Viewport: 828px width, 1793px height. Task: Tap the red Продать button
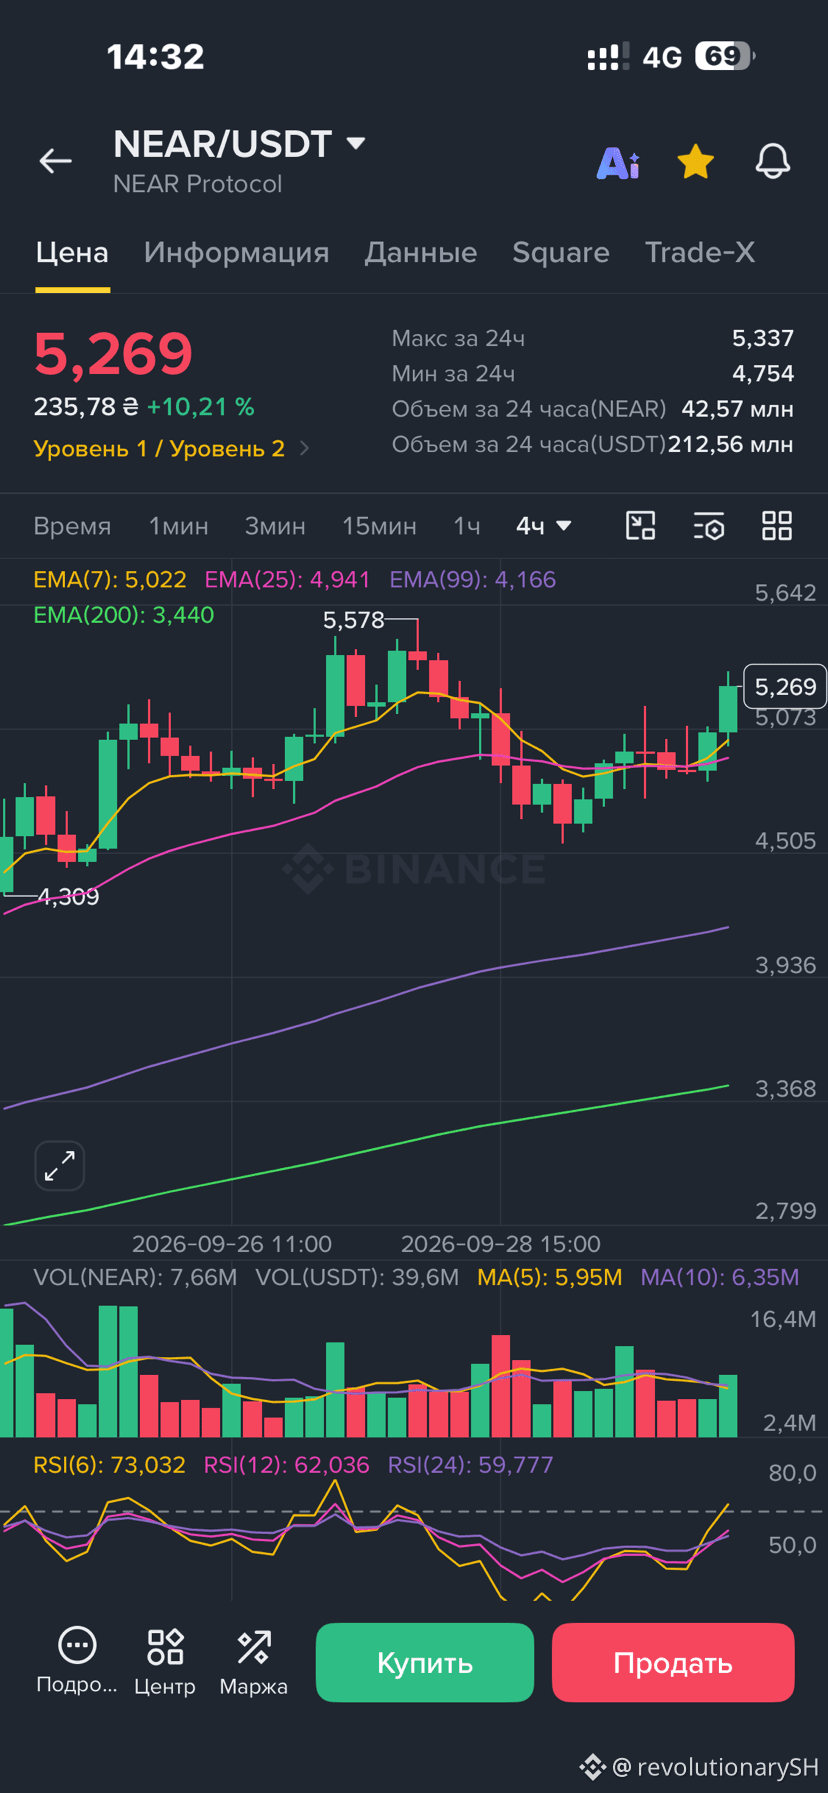(673, 1662)
